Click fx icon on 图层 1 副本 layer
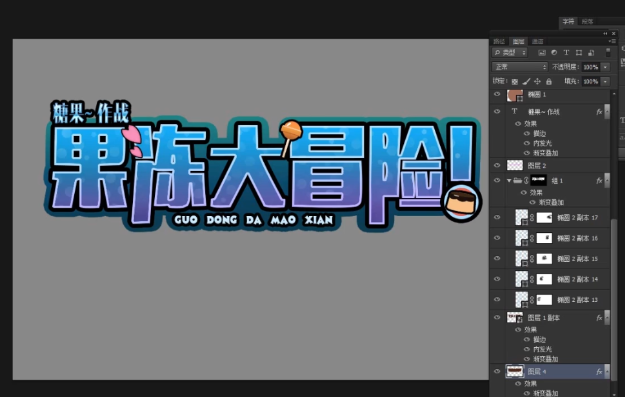The width and height of the screenshot is (625, 397). pos(599,318)
